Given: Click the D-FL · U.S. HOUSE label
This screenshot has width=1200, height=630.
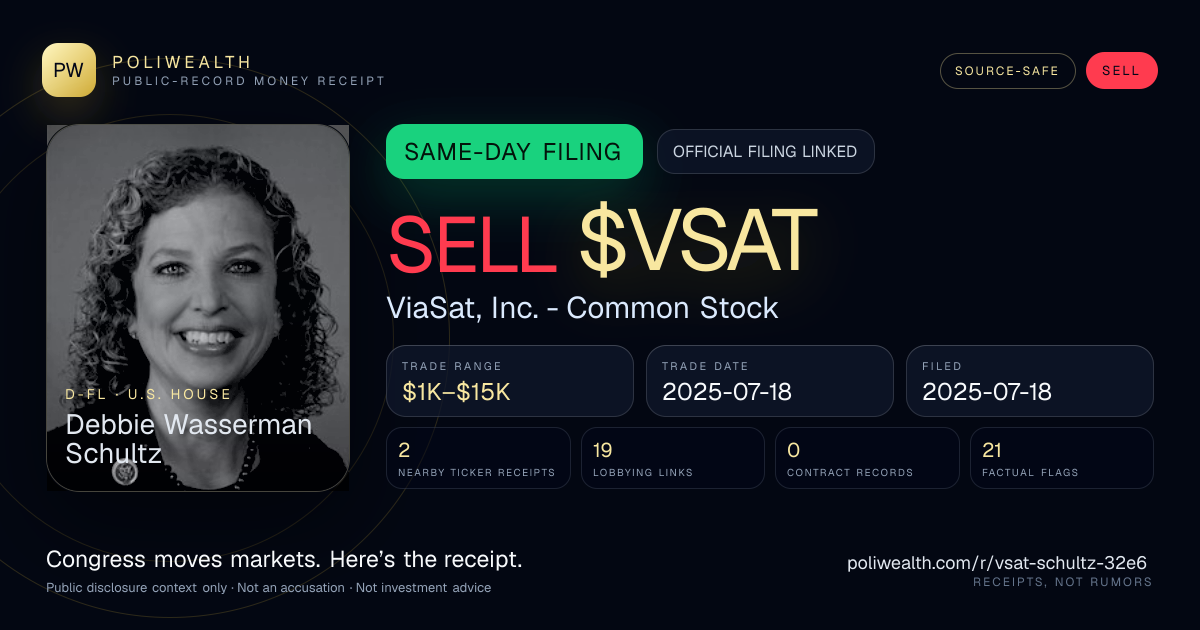Looking at the screenshot, I should click(x=149, y=394).
